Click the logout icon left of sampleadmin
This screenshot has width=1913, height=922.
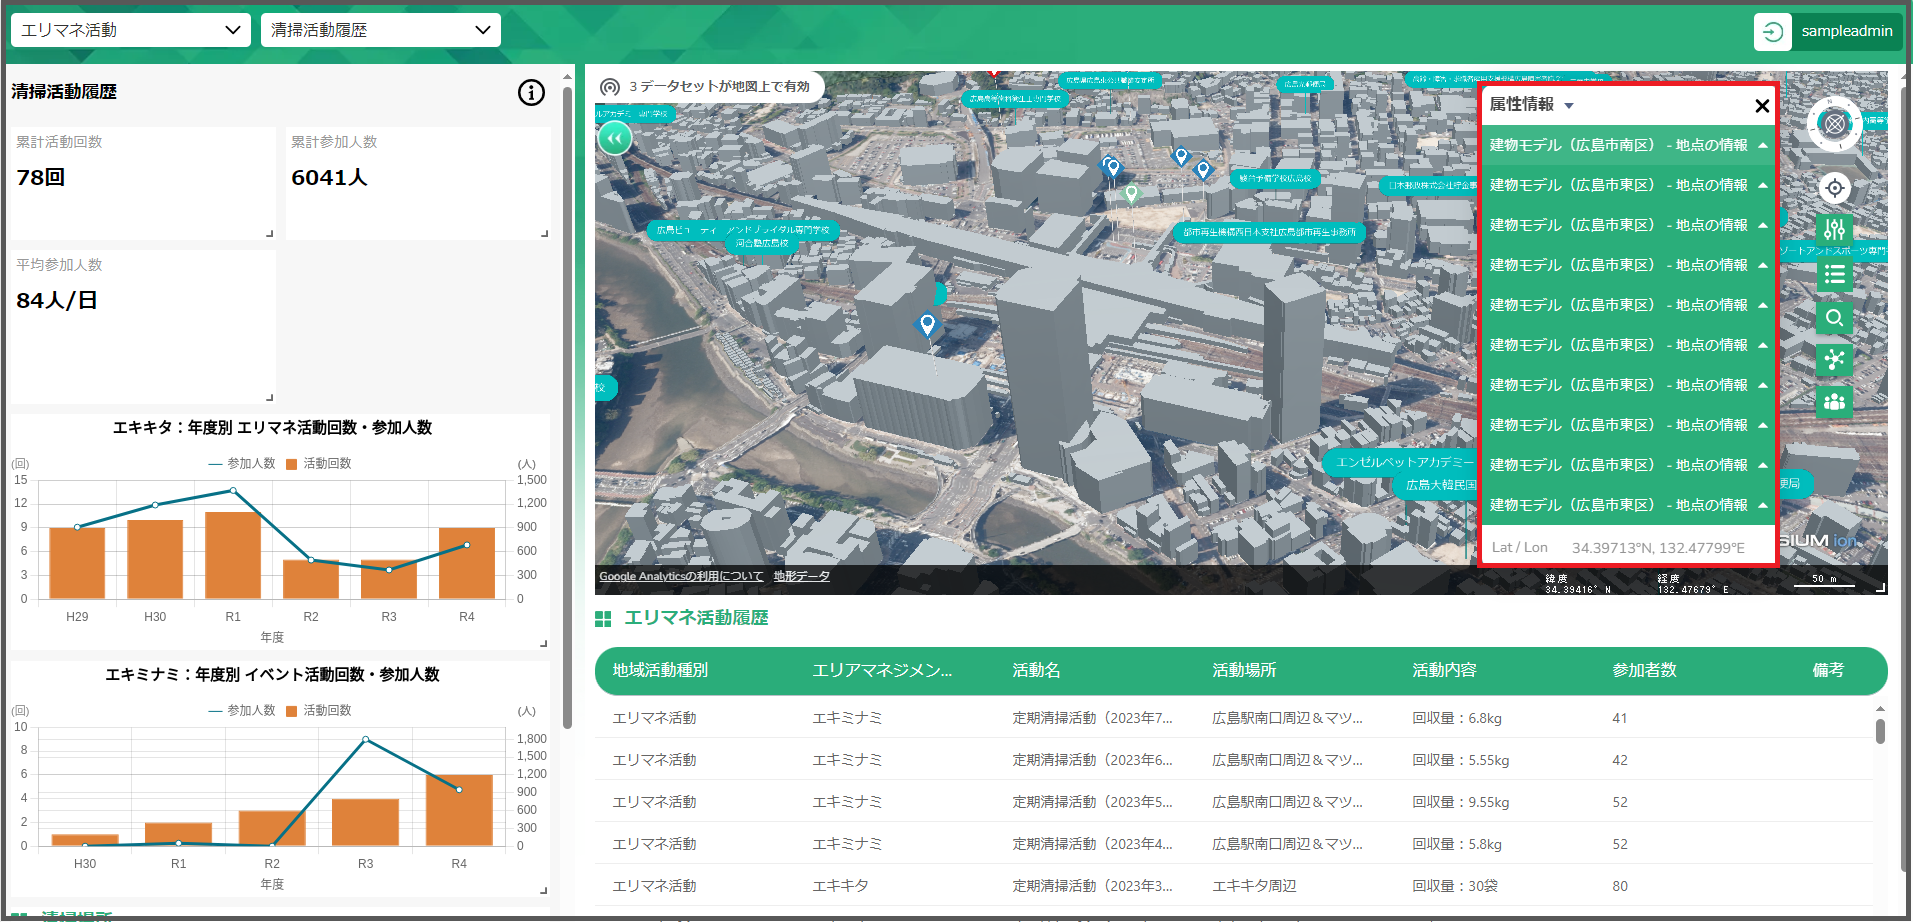(1772, 31)
